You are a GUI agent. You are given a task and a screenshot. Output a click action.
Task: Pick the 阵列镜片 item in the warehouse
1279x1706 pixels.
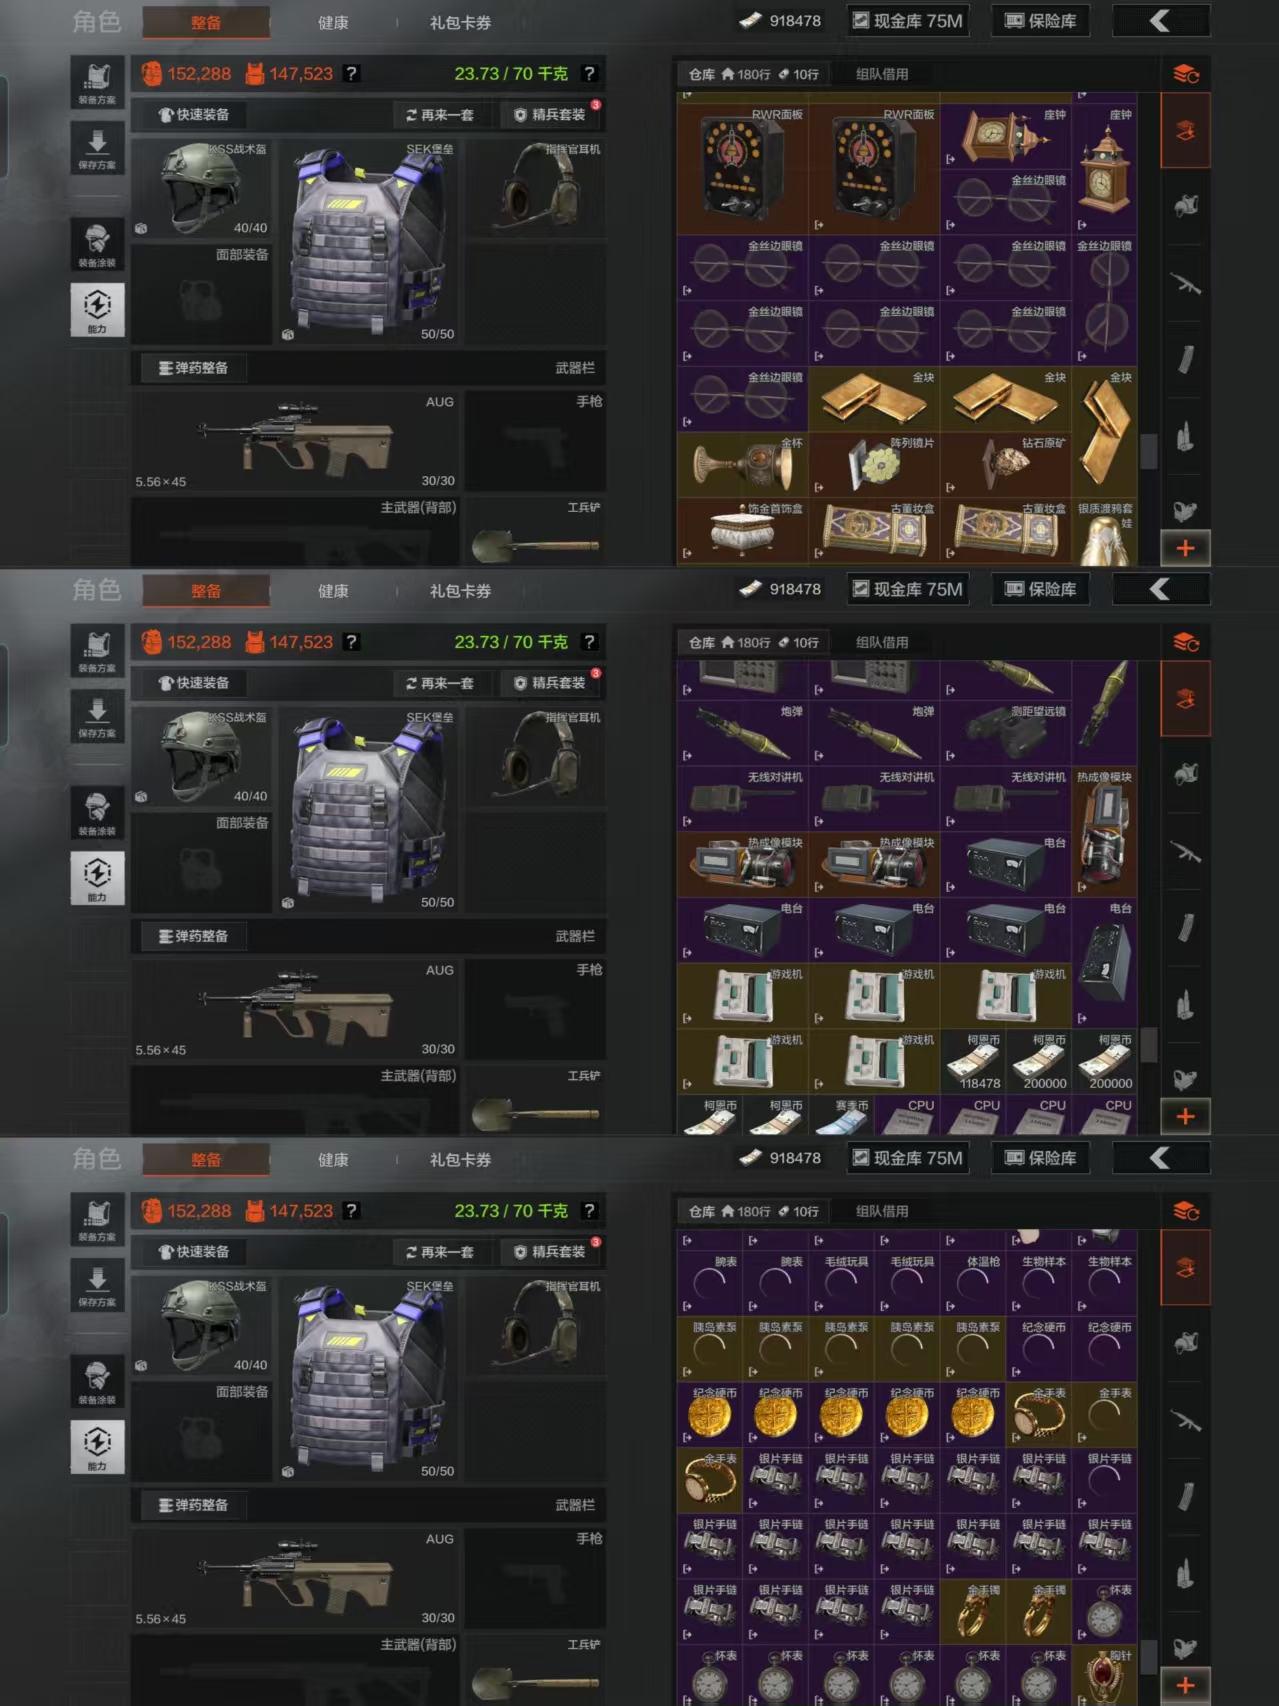(x=874, y=465)
